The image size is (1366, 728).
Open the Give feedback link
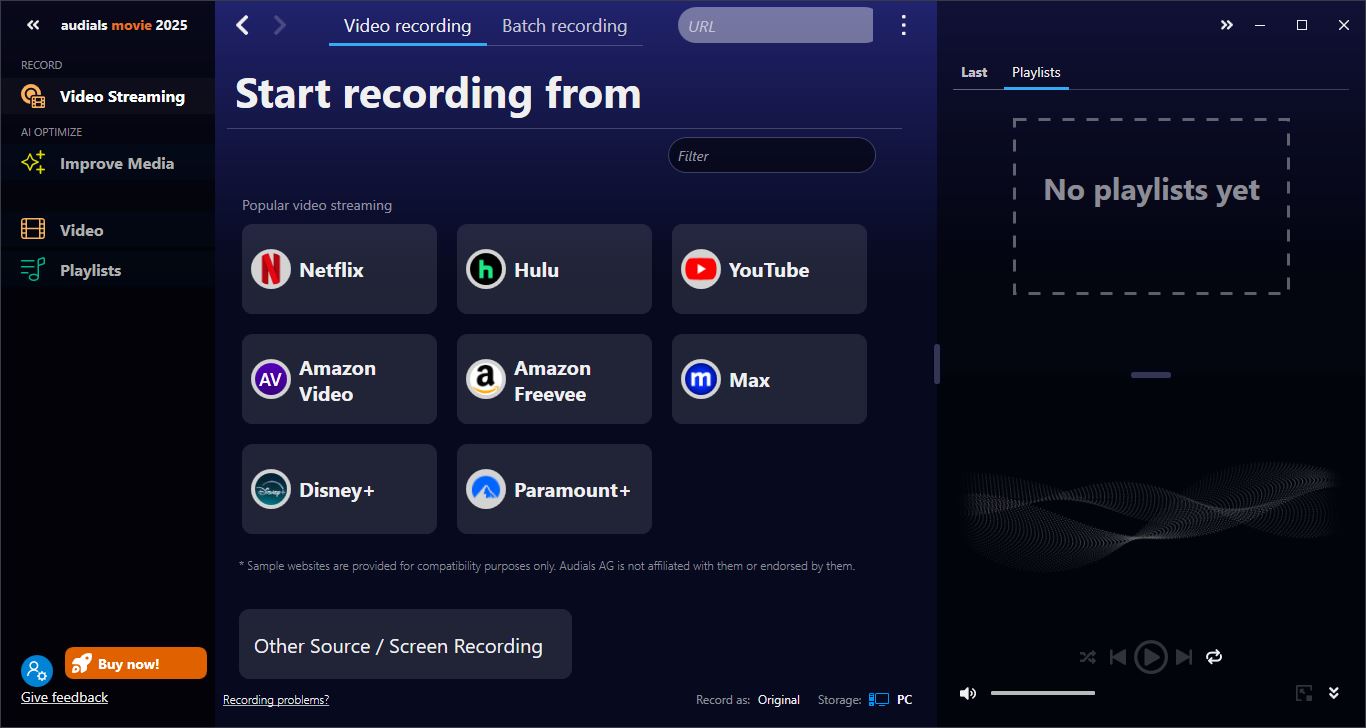[64, 697]
